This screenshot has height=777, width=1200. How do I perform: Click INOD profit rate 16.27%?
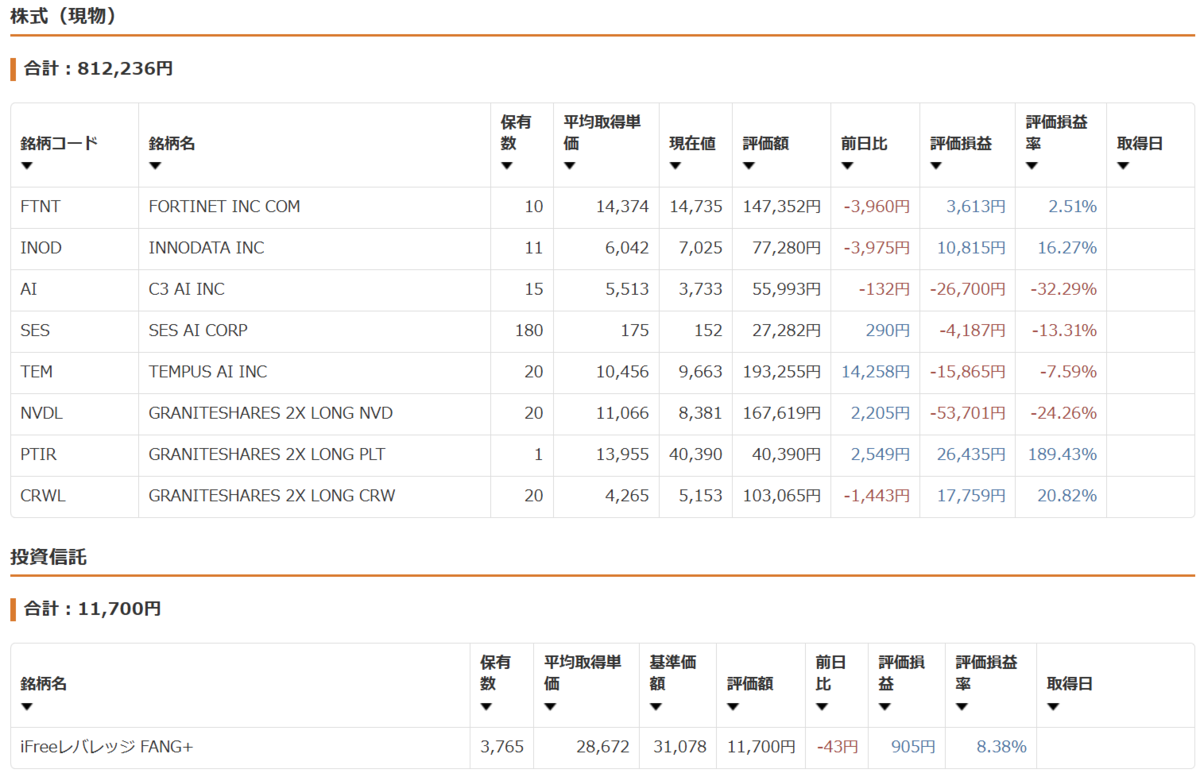coord(1066,247)
